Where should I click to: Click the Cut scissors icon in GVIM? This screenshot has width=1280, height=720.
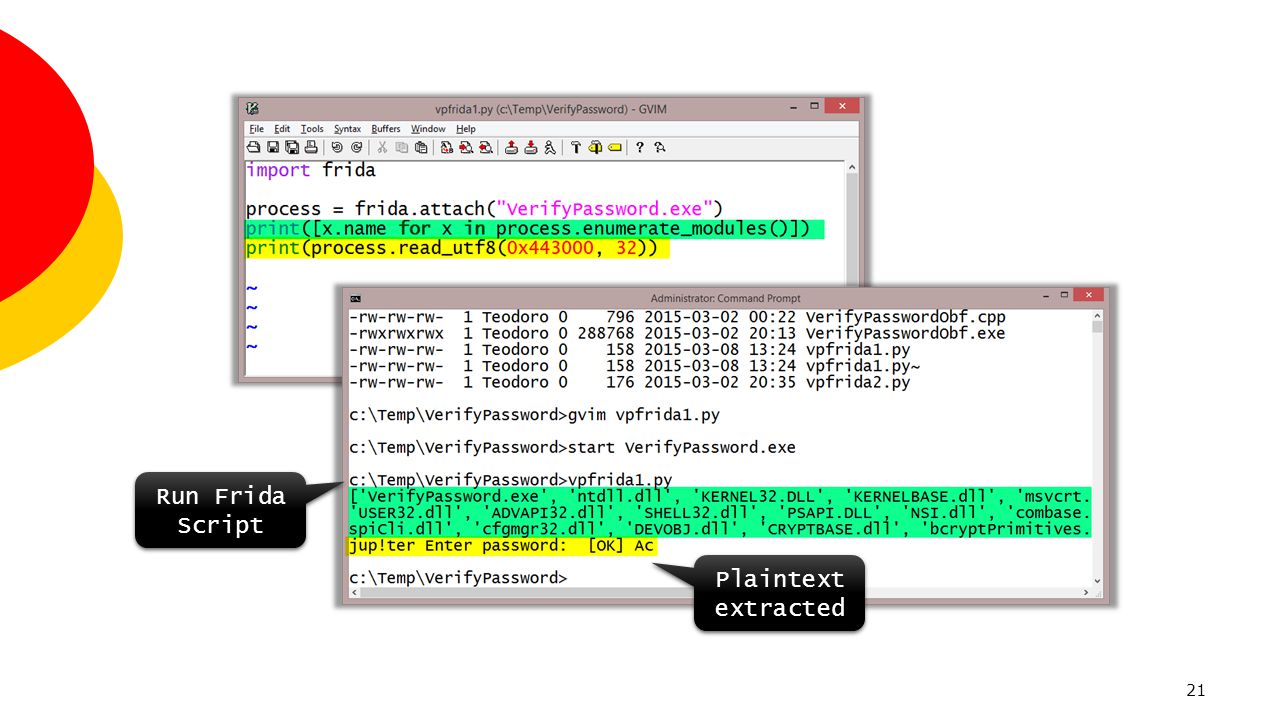coord(382,147)
